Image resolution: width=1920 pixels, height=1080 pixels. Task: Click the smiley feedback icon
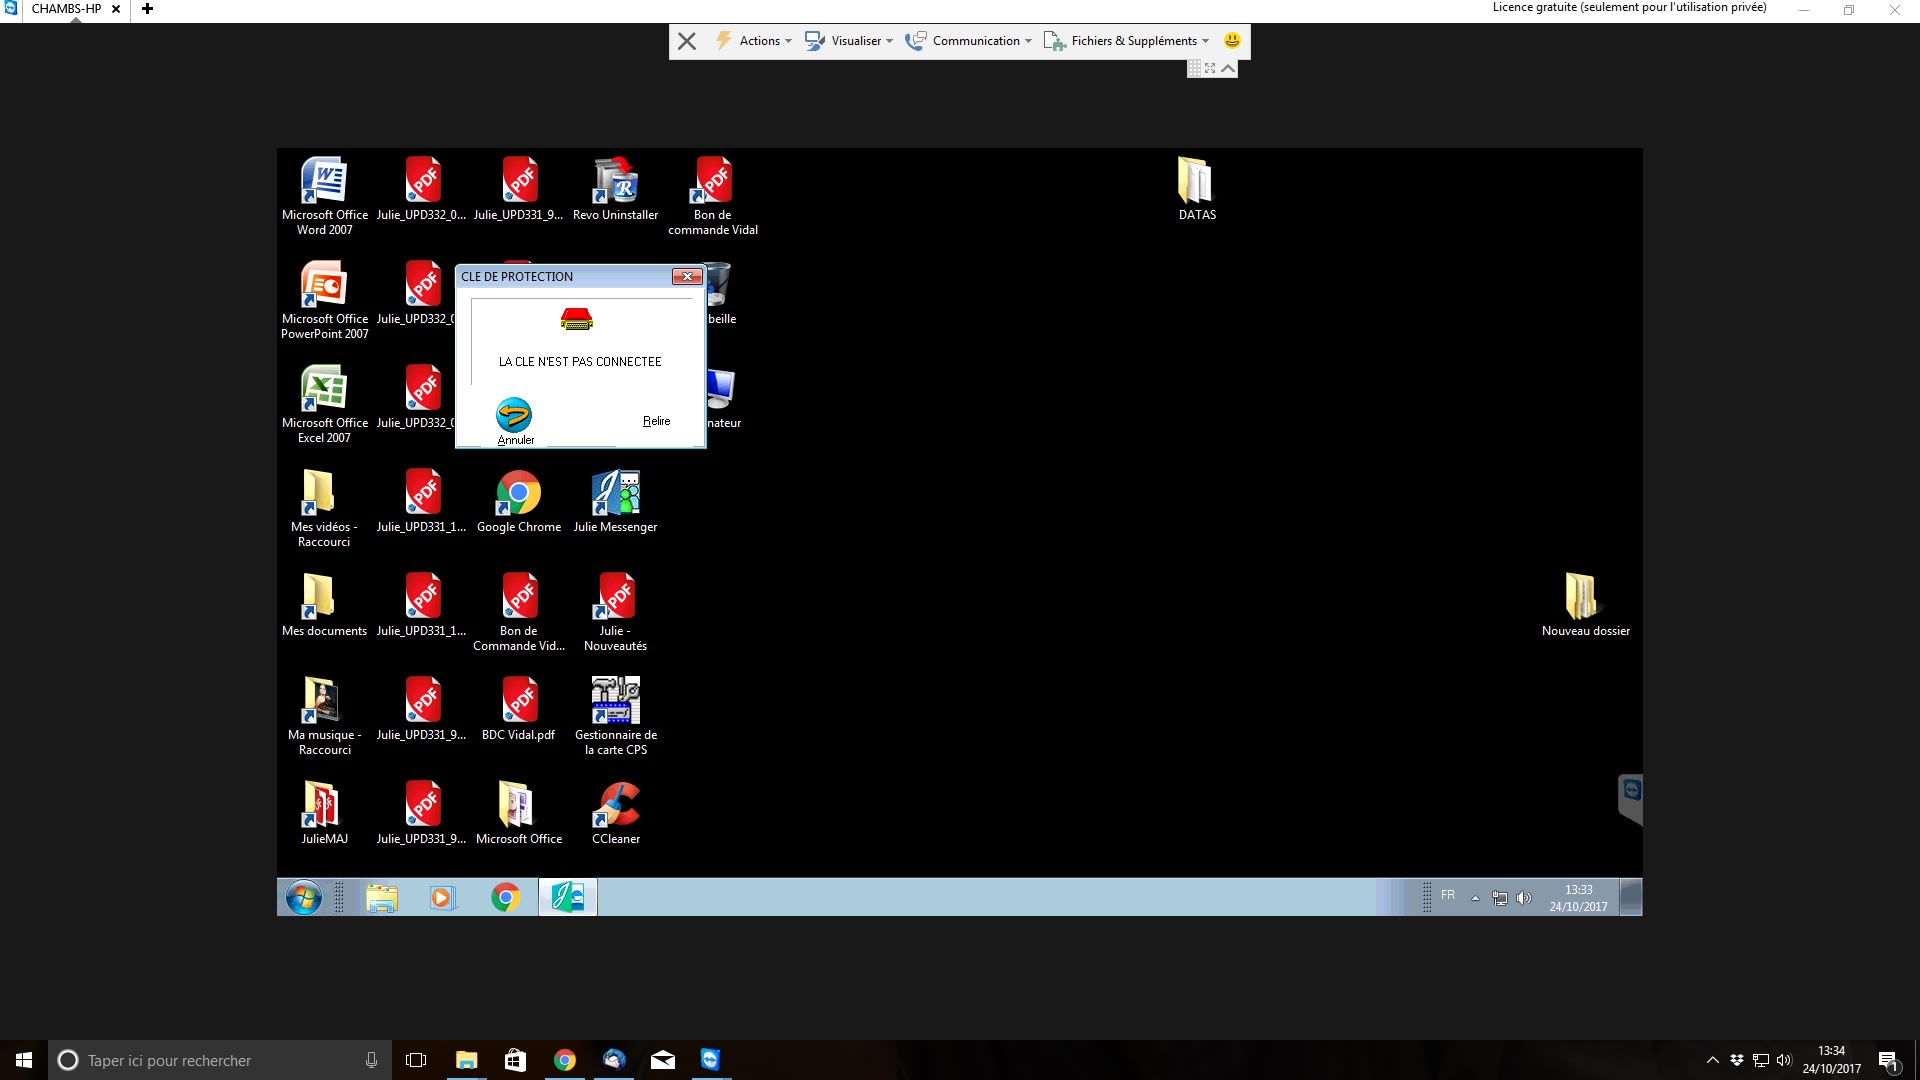pyautogui.click(x=1232, y=41)
